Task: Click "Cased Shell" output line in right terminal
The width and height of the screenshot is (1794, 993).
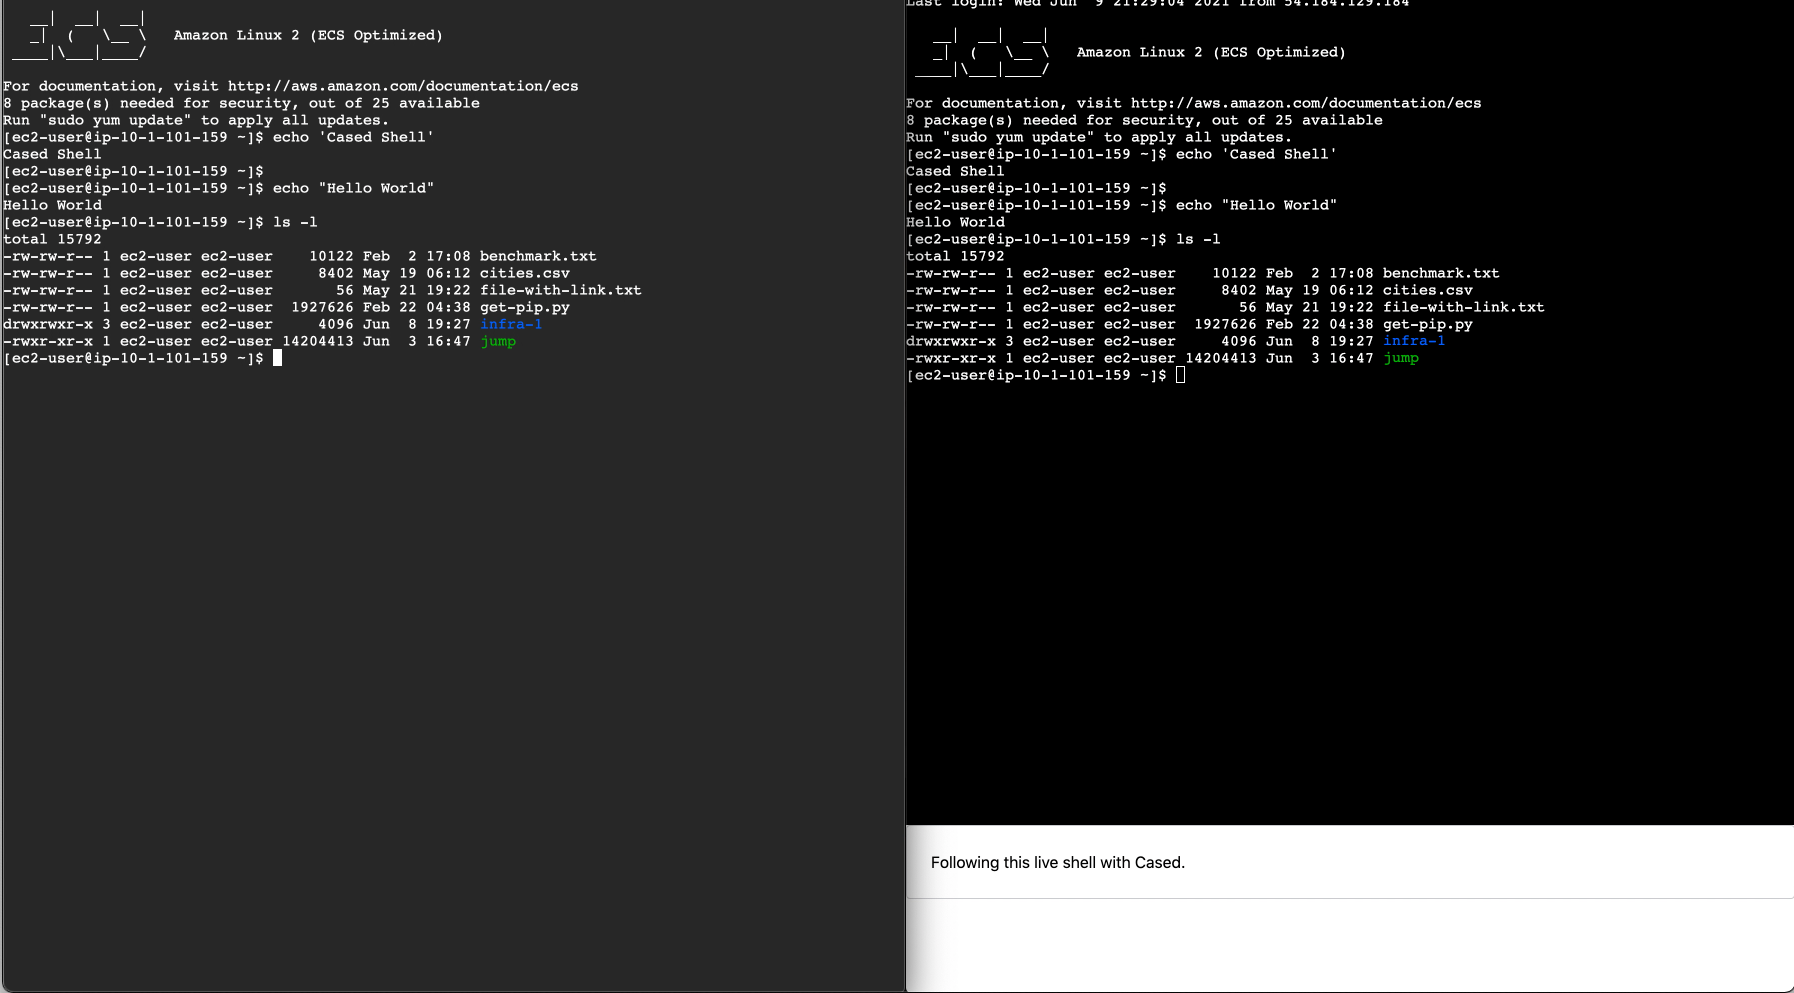Action: coord(955,171)
